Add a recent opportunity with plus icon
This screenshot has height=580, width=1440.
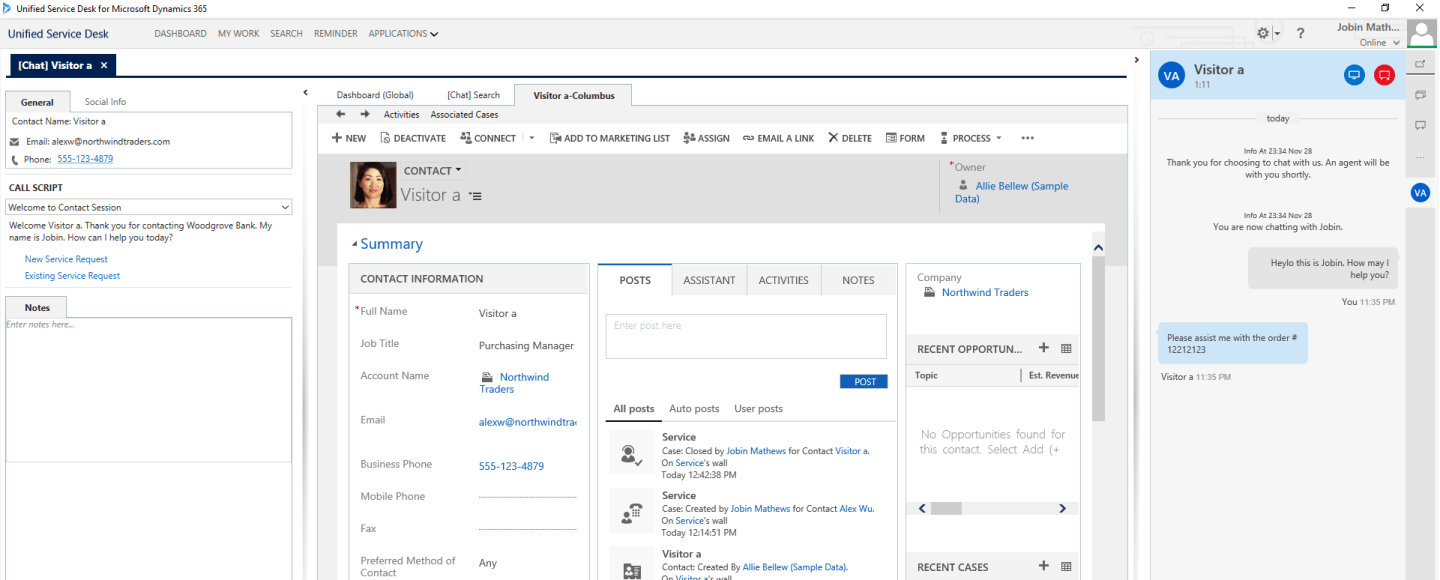1043,348
